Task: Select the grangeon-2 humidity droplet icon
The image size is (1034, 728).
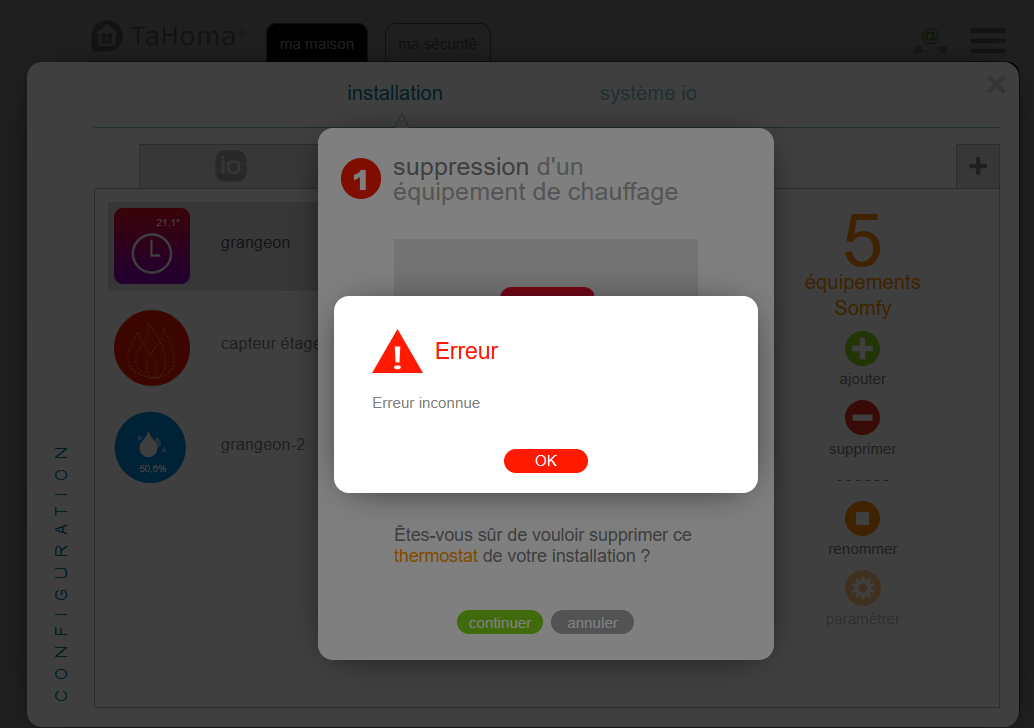Action: click(150, 448)
